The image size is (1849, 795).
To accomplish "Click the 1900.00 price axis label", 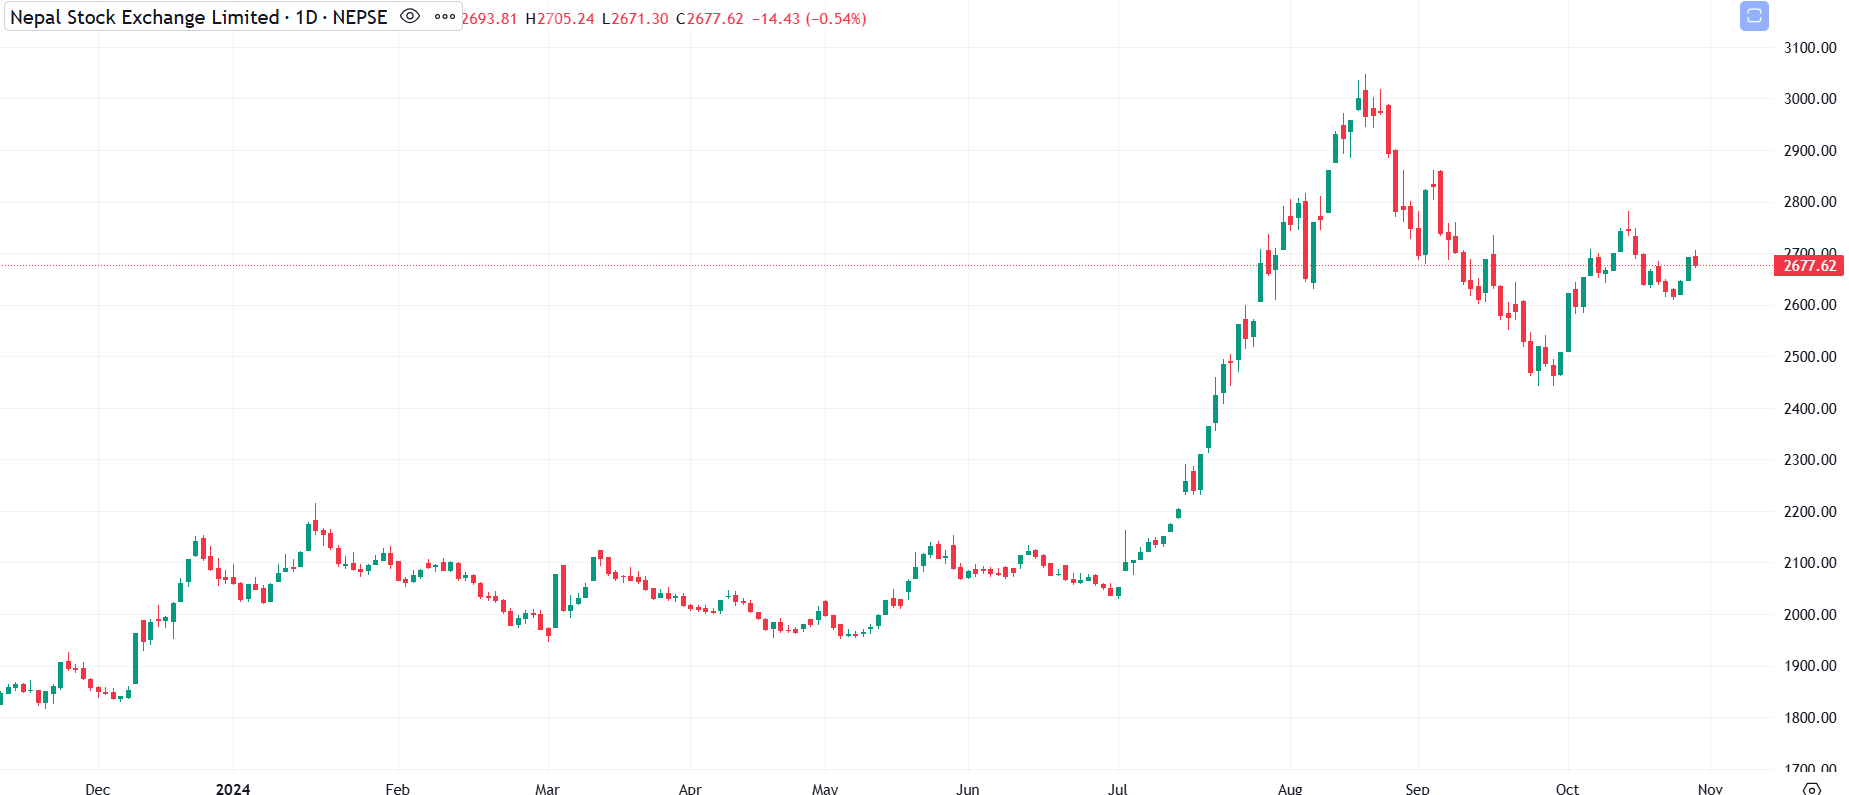I will pyautogui.click(x=1810, y=666).
